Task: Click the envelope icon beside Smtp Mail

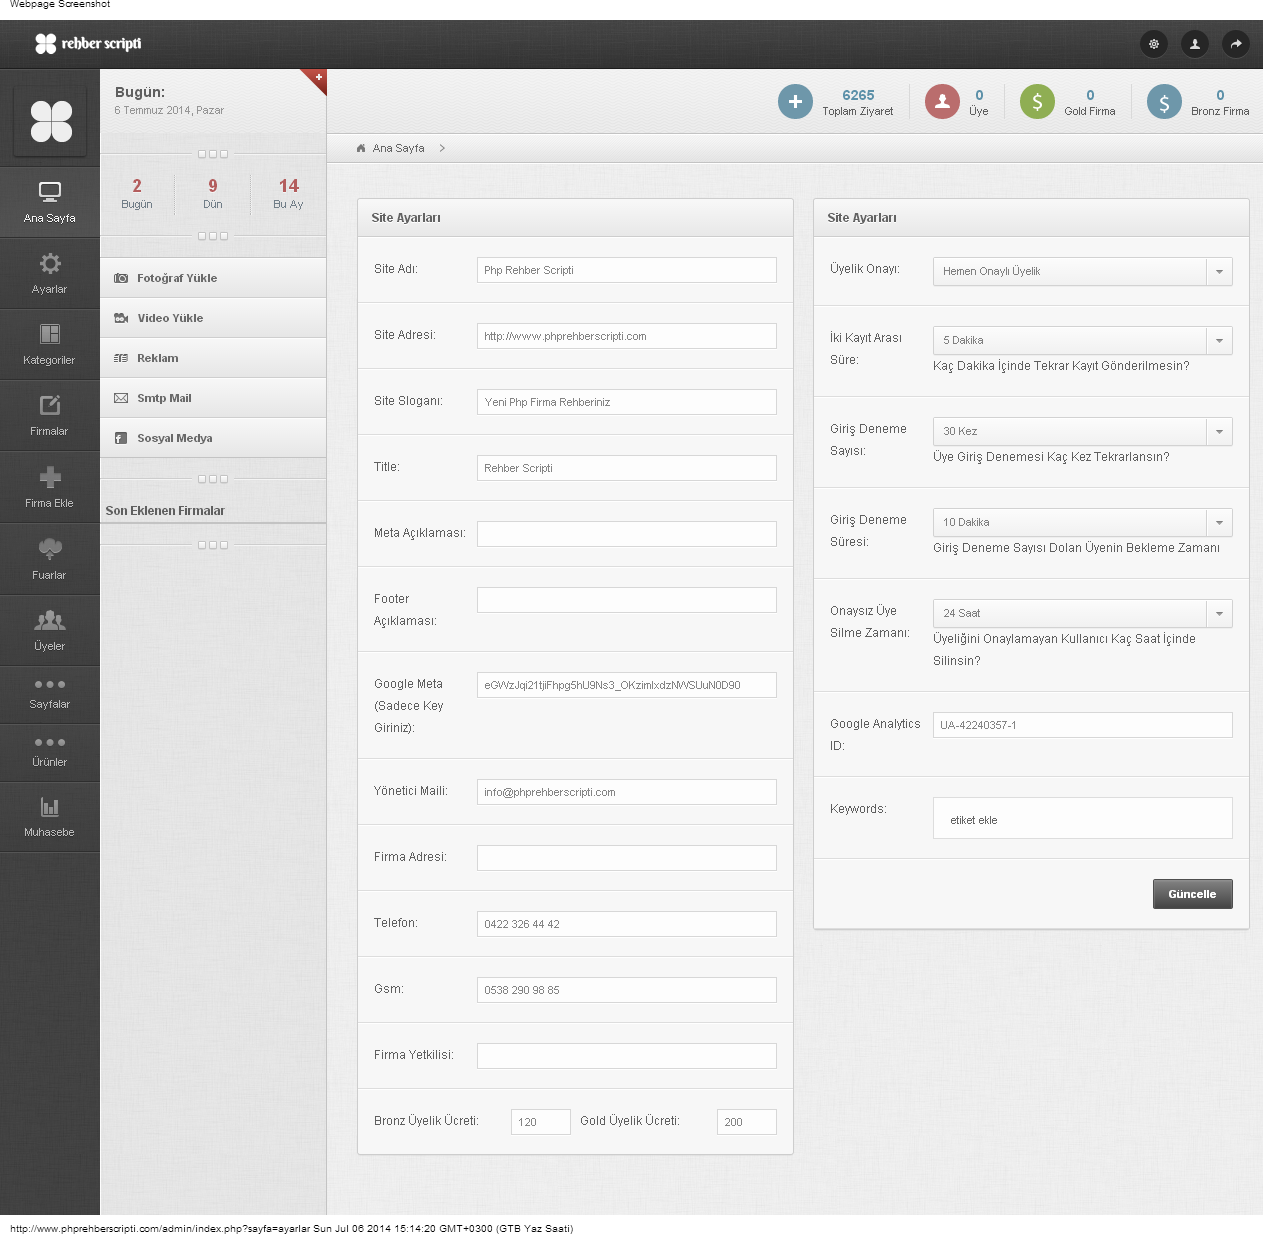Action: (x=121, y=398)
